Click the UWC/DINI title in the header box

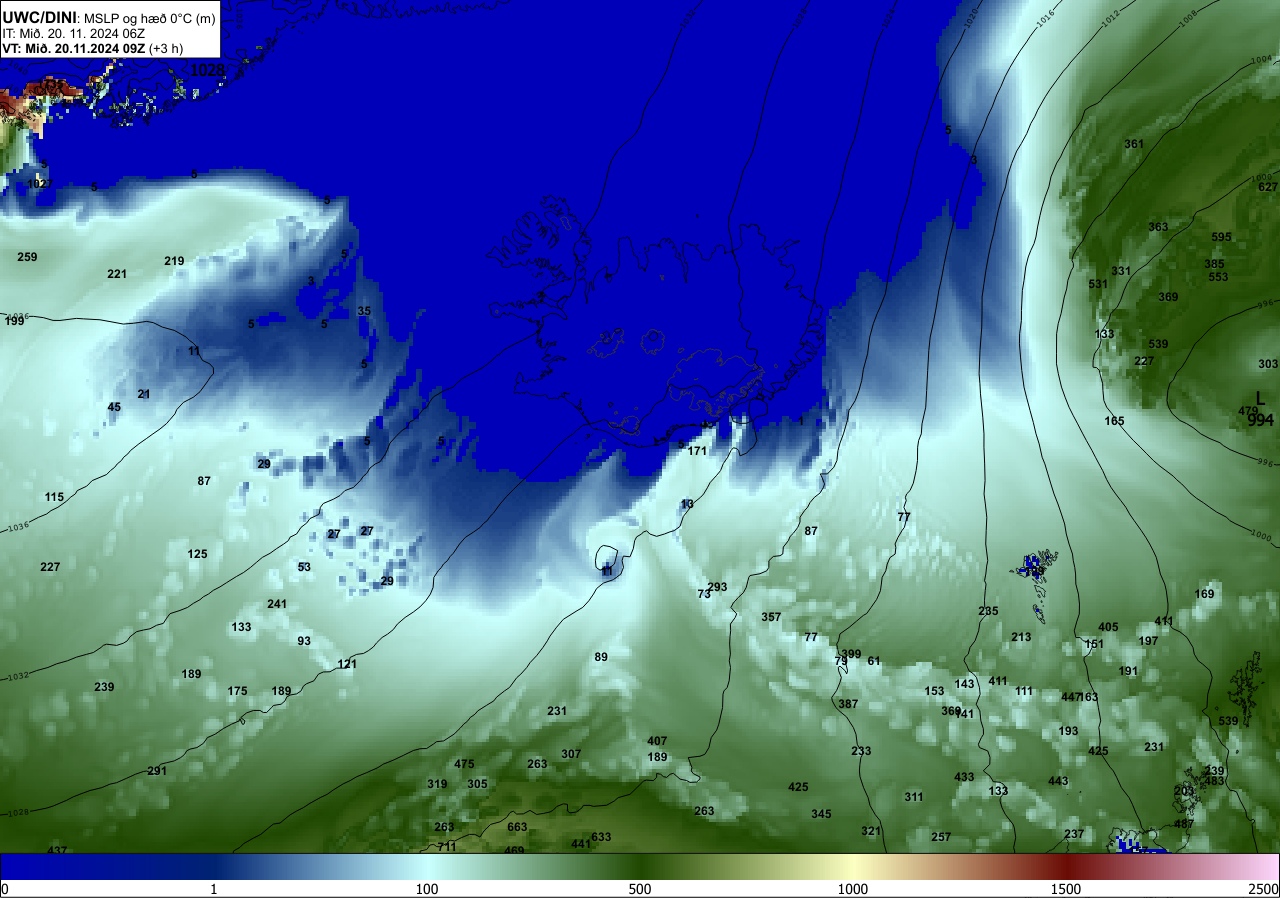[x=39, y=17]
